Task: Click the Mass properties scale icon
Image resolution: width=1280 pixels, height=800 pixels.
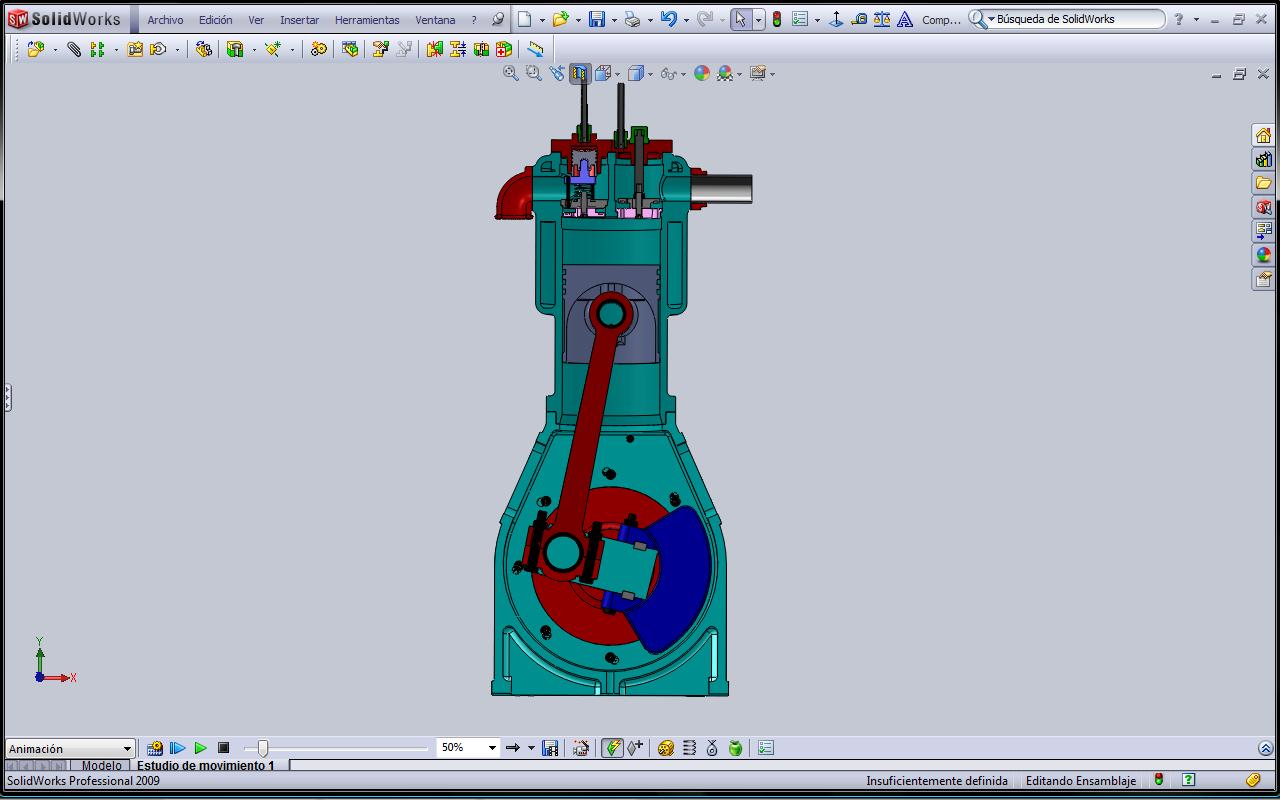Action: click(x=882, y=19)
